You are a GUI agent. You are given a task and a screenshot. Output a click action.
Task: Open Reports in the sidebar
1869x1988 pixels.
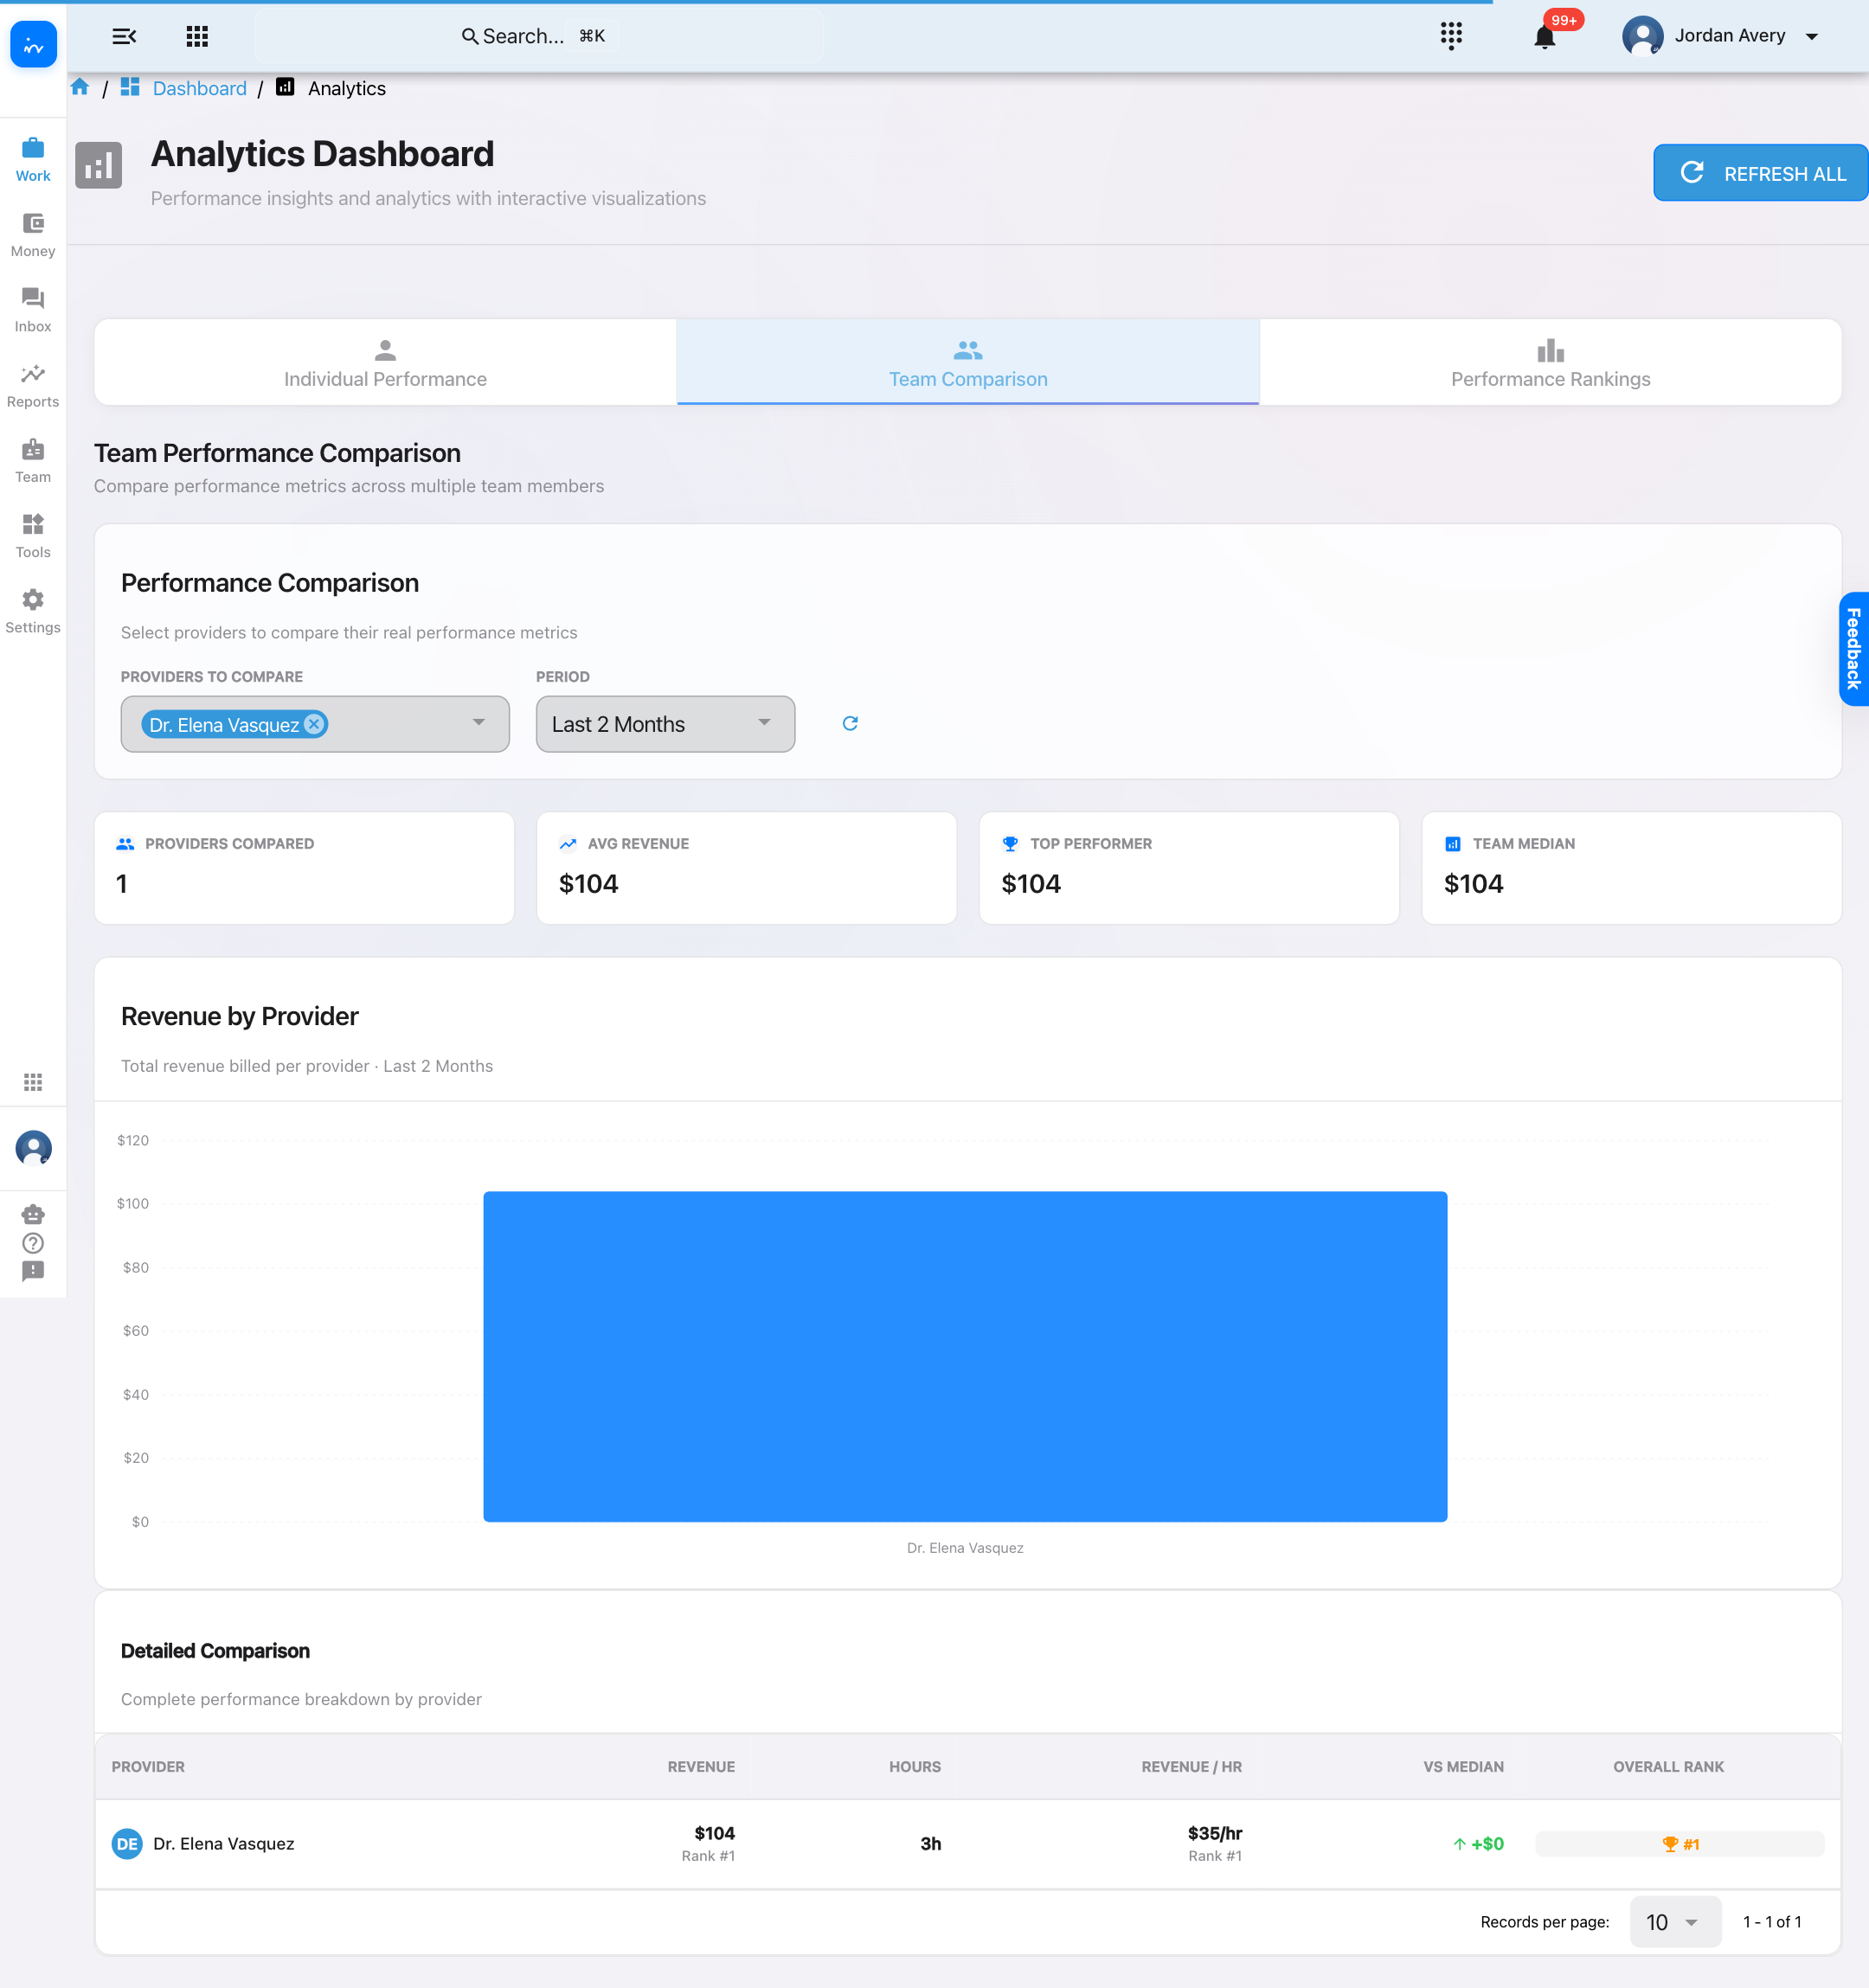point(33,386)
